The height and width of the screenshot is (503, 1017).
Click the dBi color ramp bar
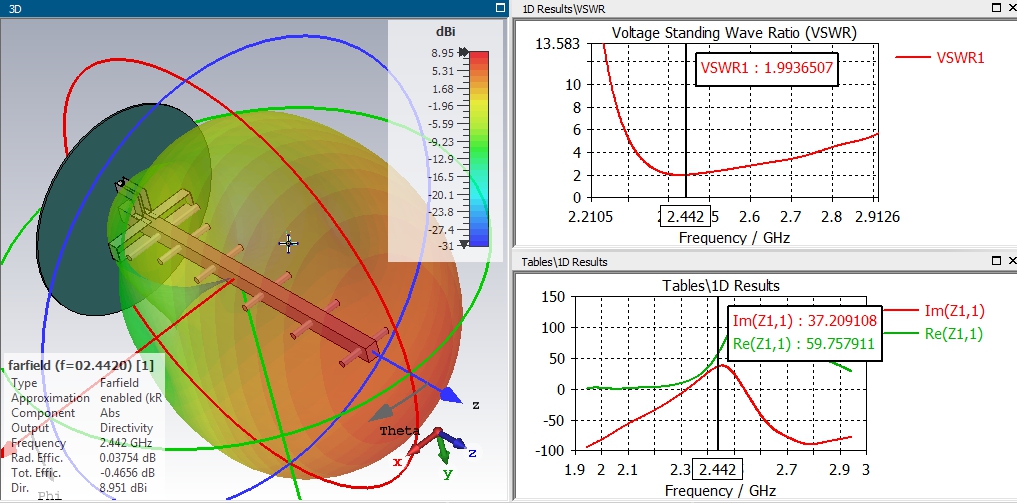(478, 148)
